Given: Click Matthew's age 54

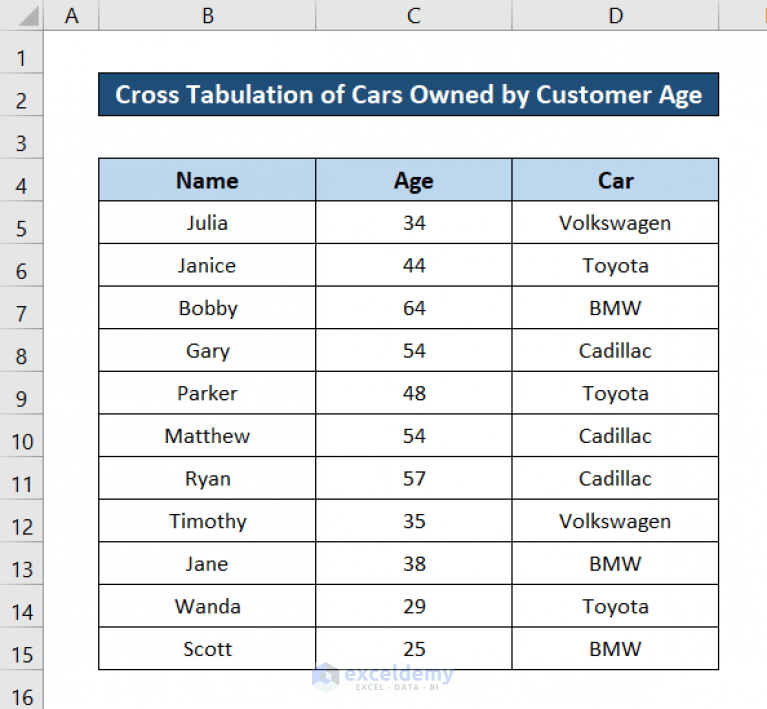Looking at the screenshot, I should point(414,436).
